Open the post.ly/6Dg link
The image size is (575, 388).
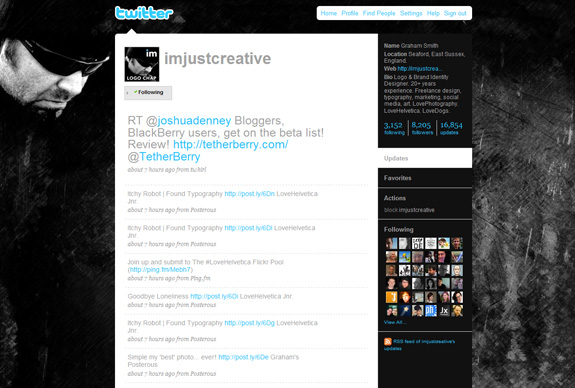(x=249, y=323)
